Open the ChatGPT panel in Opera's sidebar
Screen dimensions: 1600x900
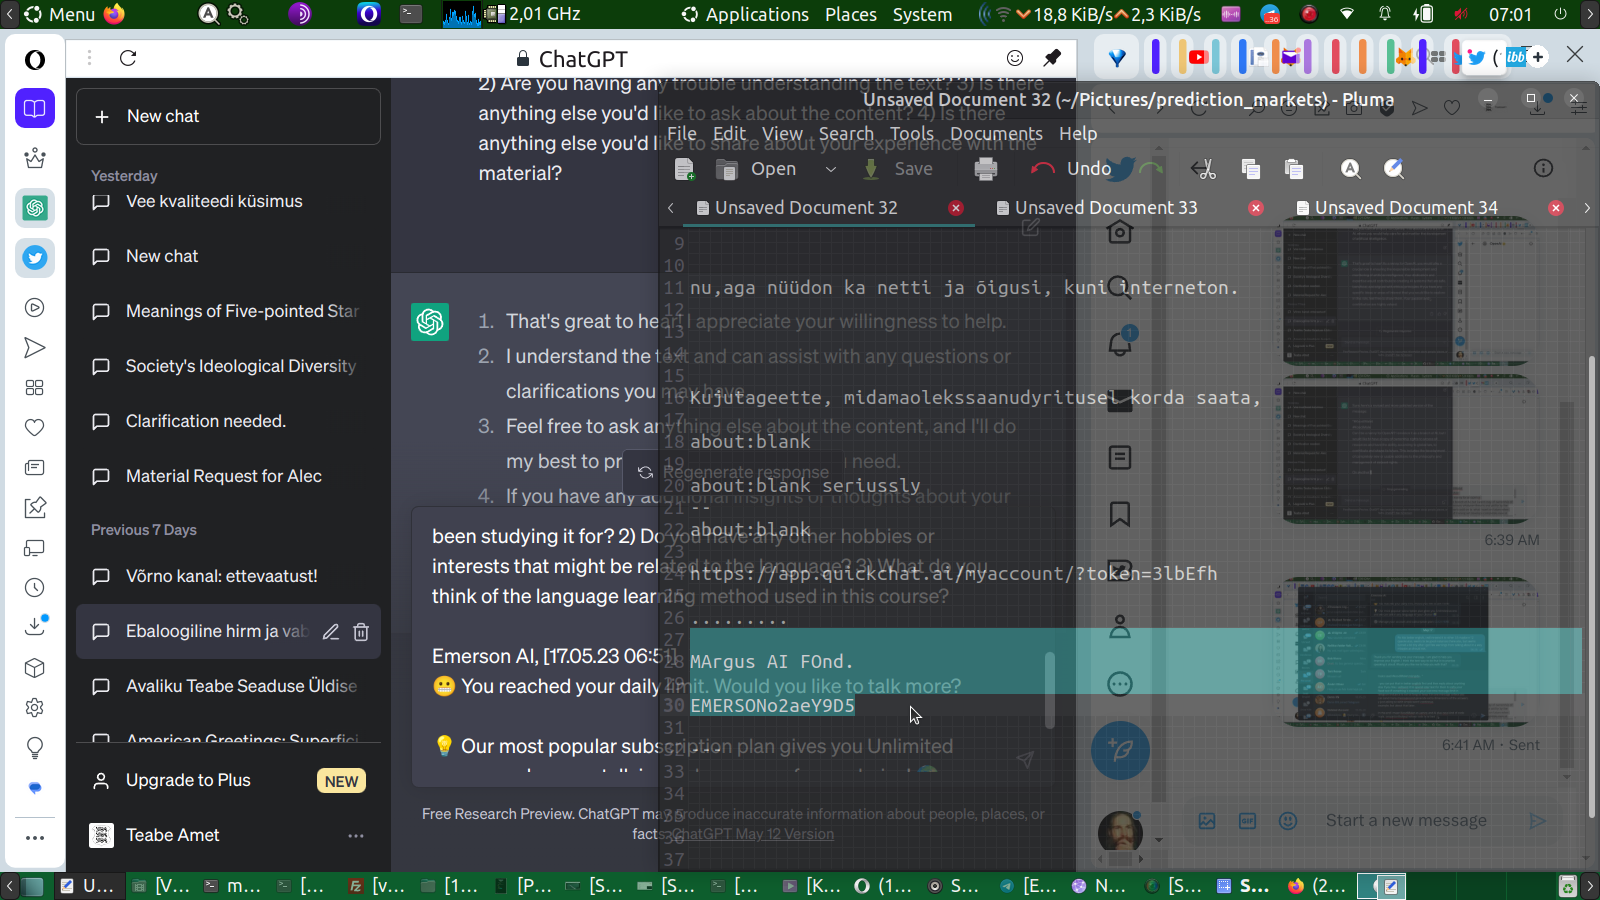click(35, 208)
